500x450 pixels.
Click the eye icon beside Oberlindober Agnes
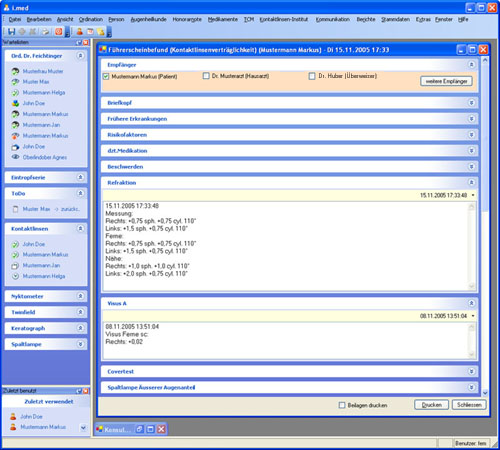[15, 157]
